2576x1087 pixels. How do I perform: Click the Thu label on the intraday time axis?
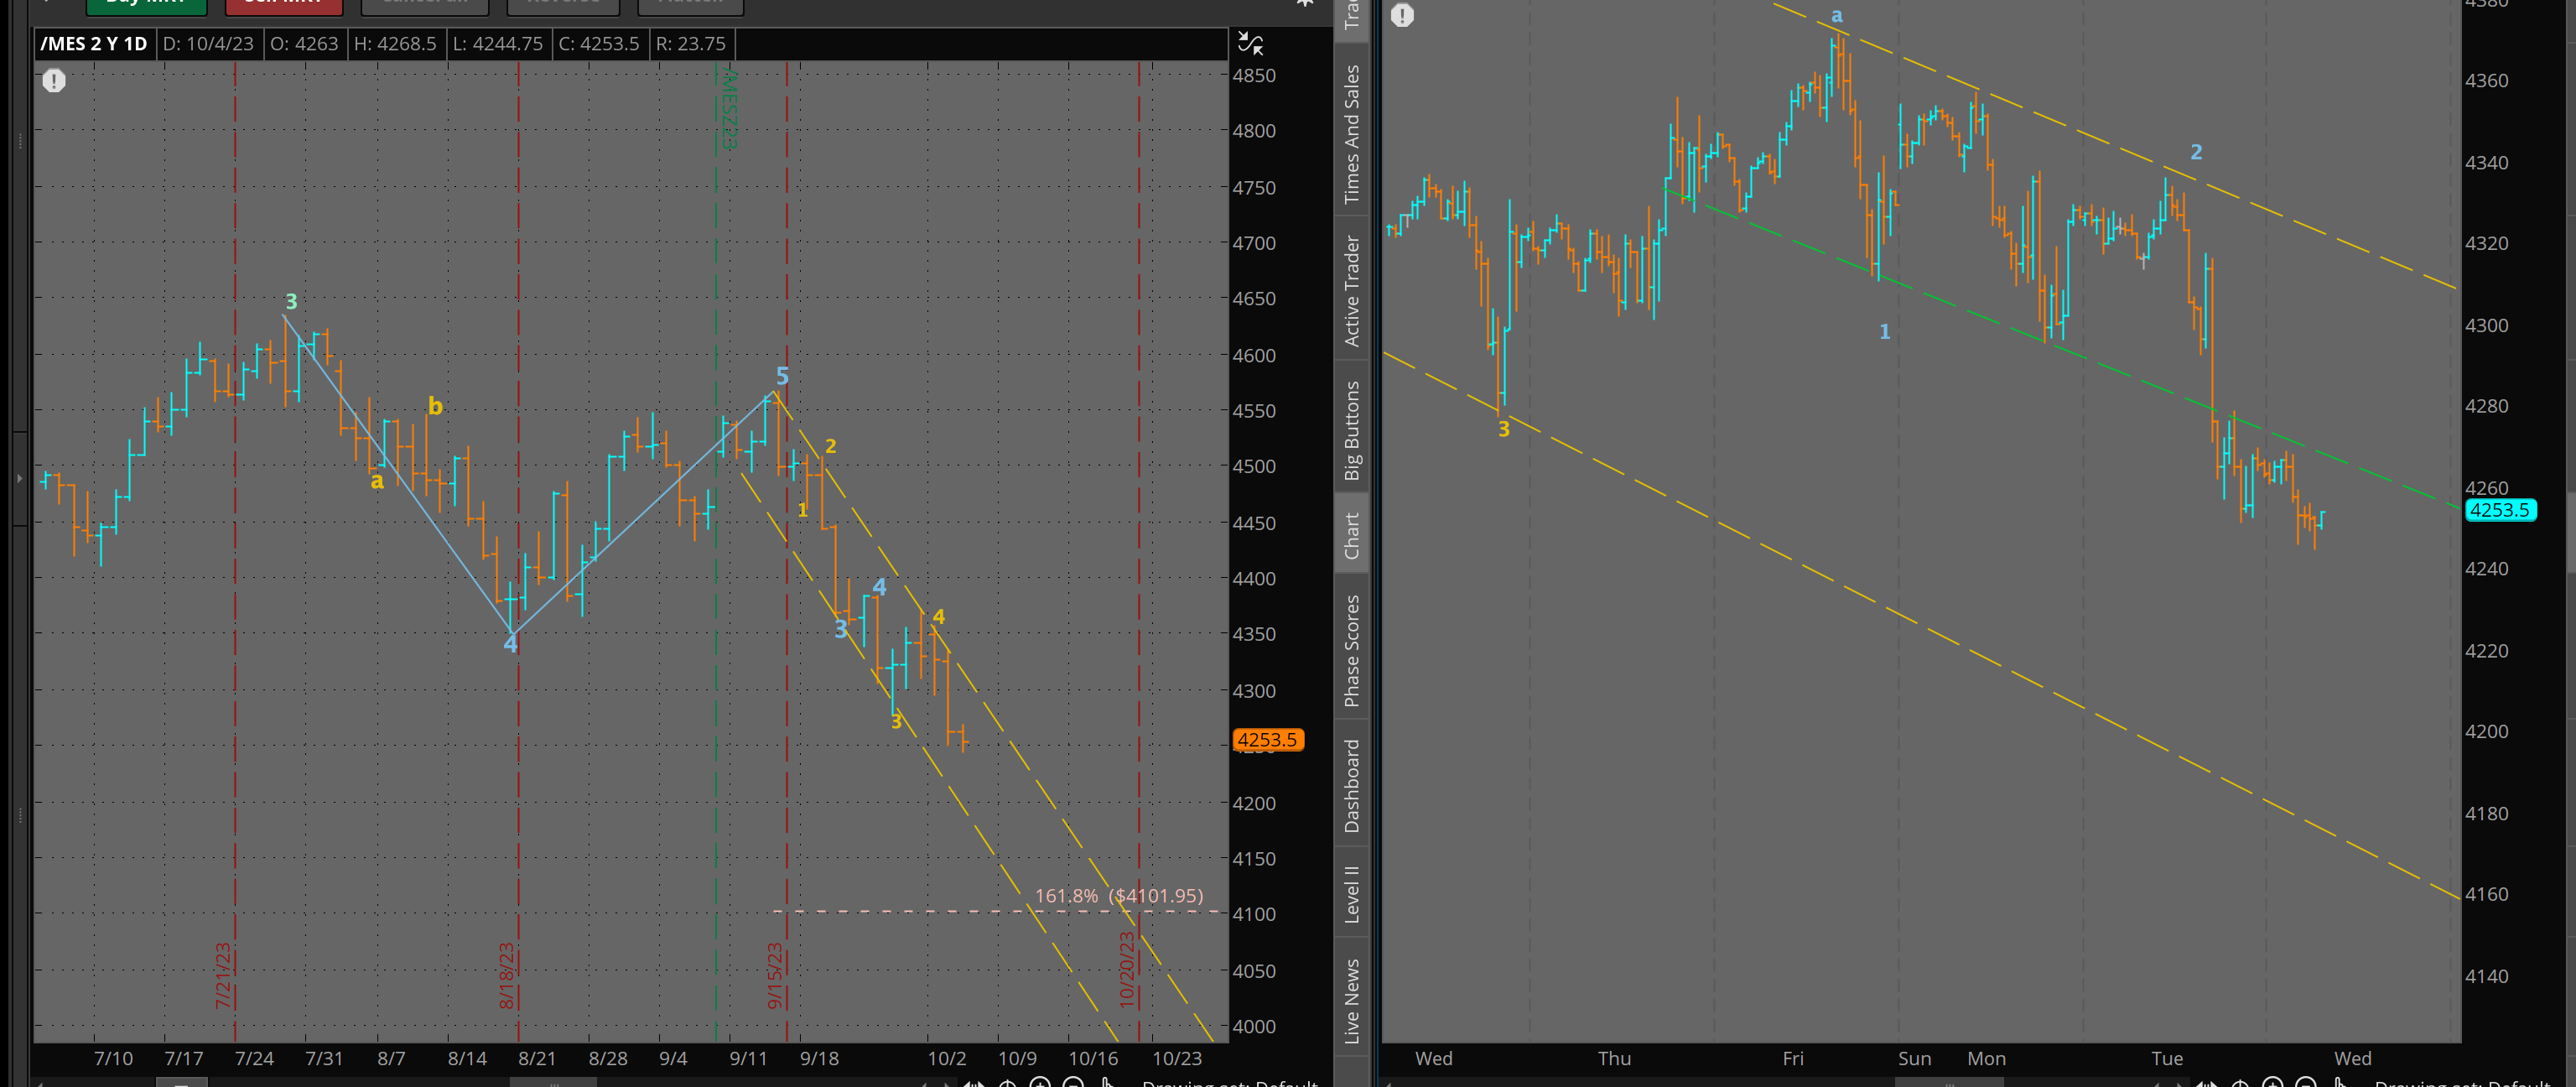click(1614, 1058)
